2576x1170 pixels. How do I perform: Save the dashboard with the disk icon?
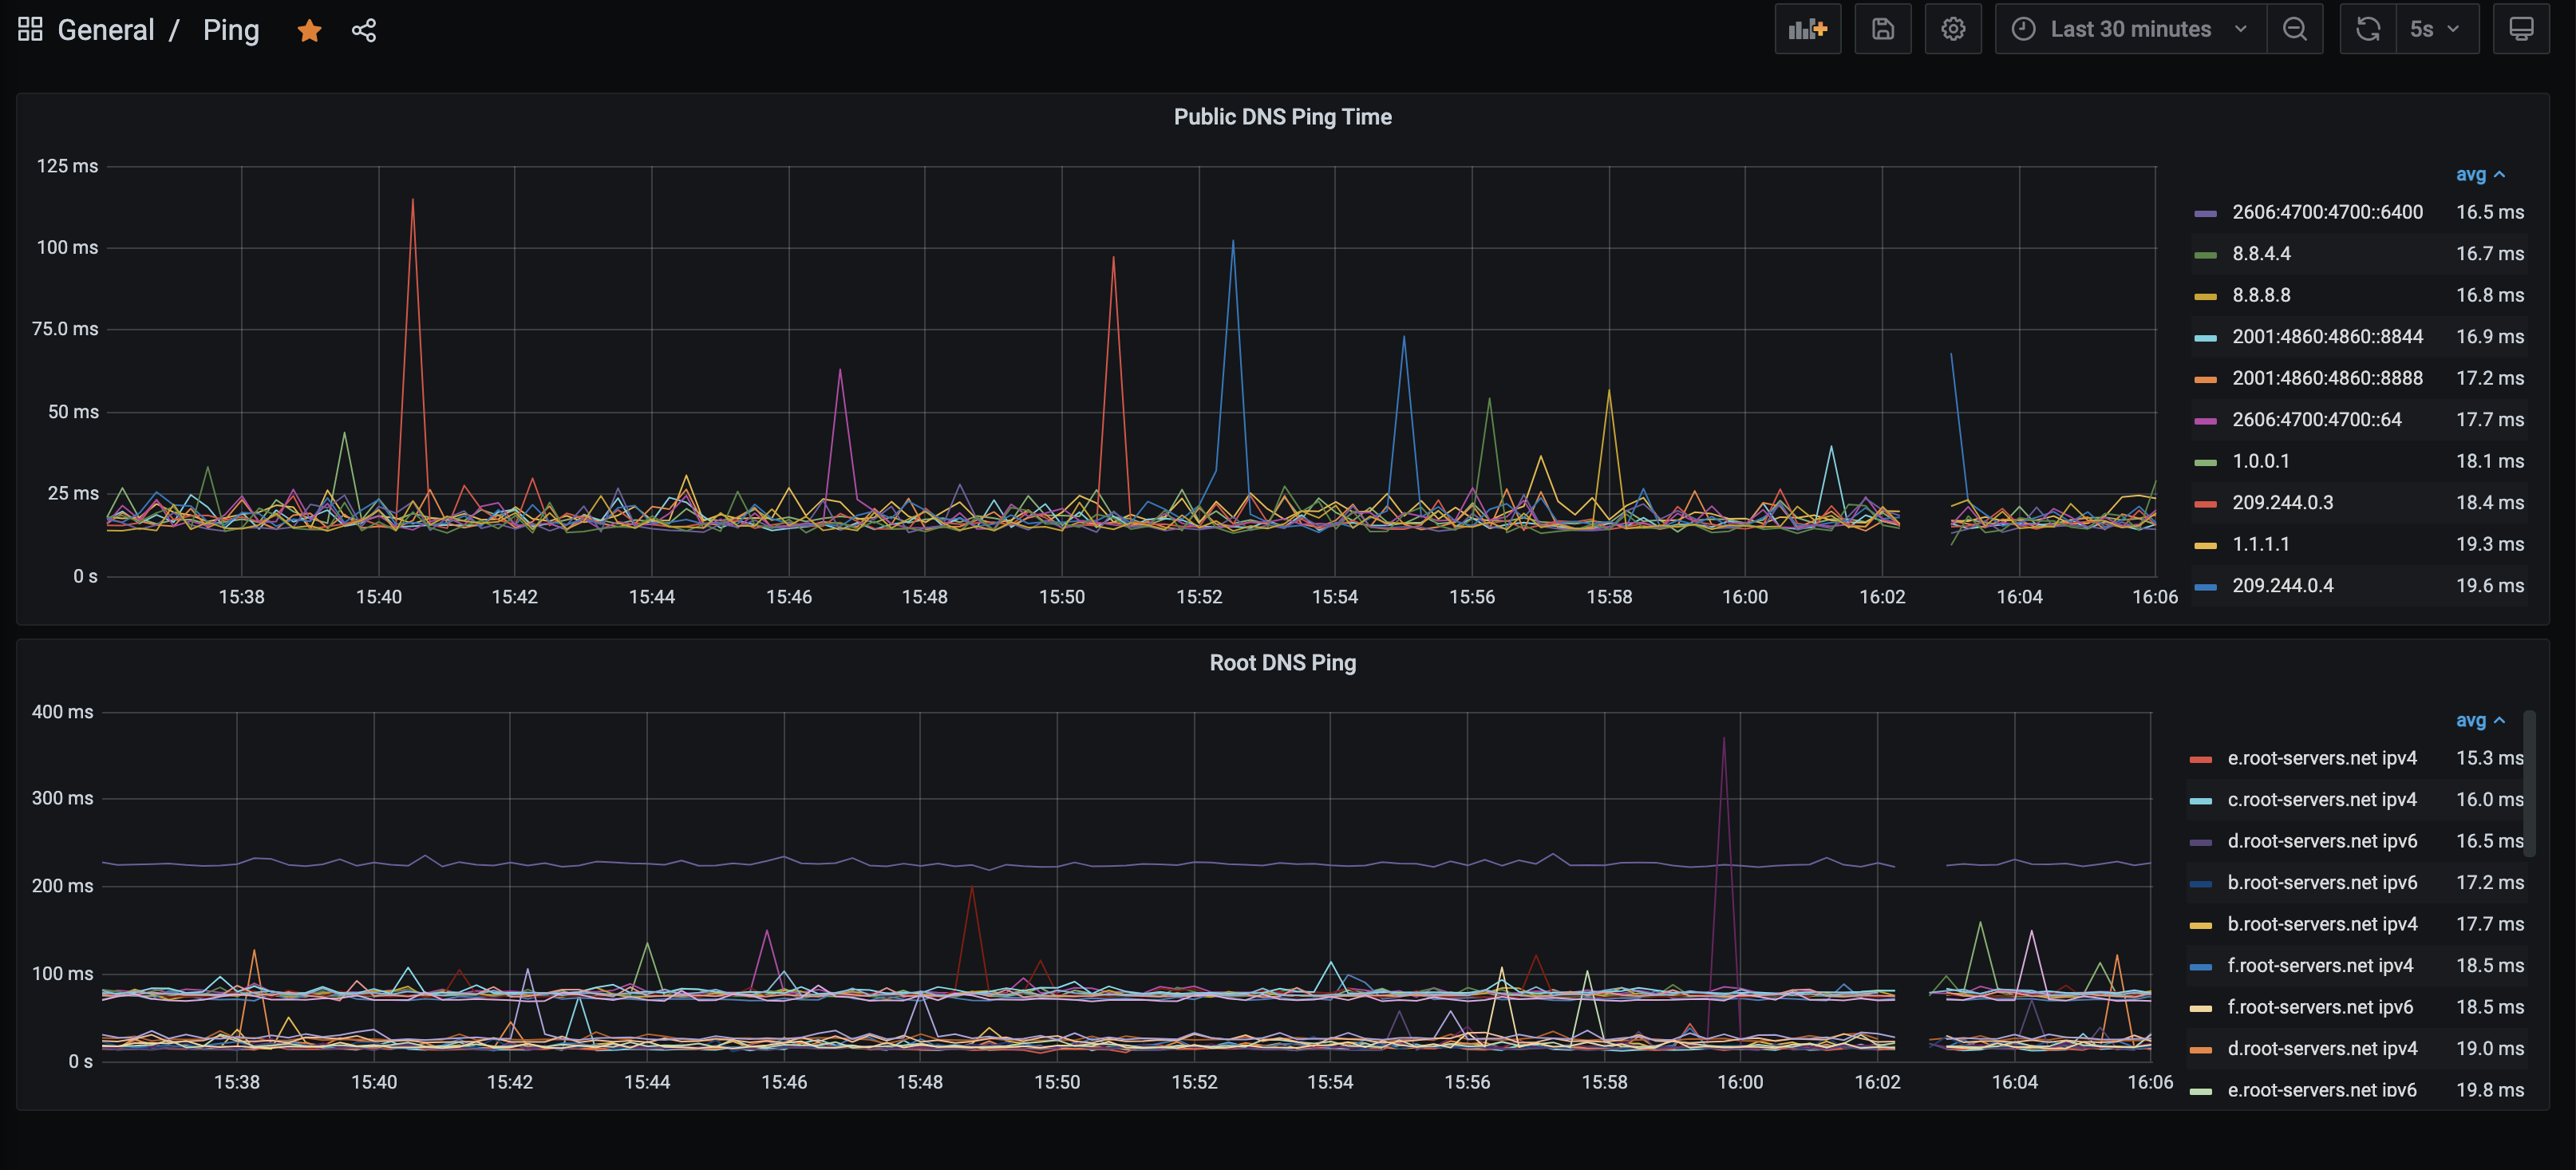[1882, 29]
